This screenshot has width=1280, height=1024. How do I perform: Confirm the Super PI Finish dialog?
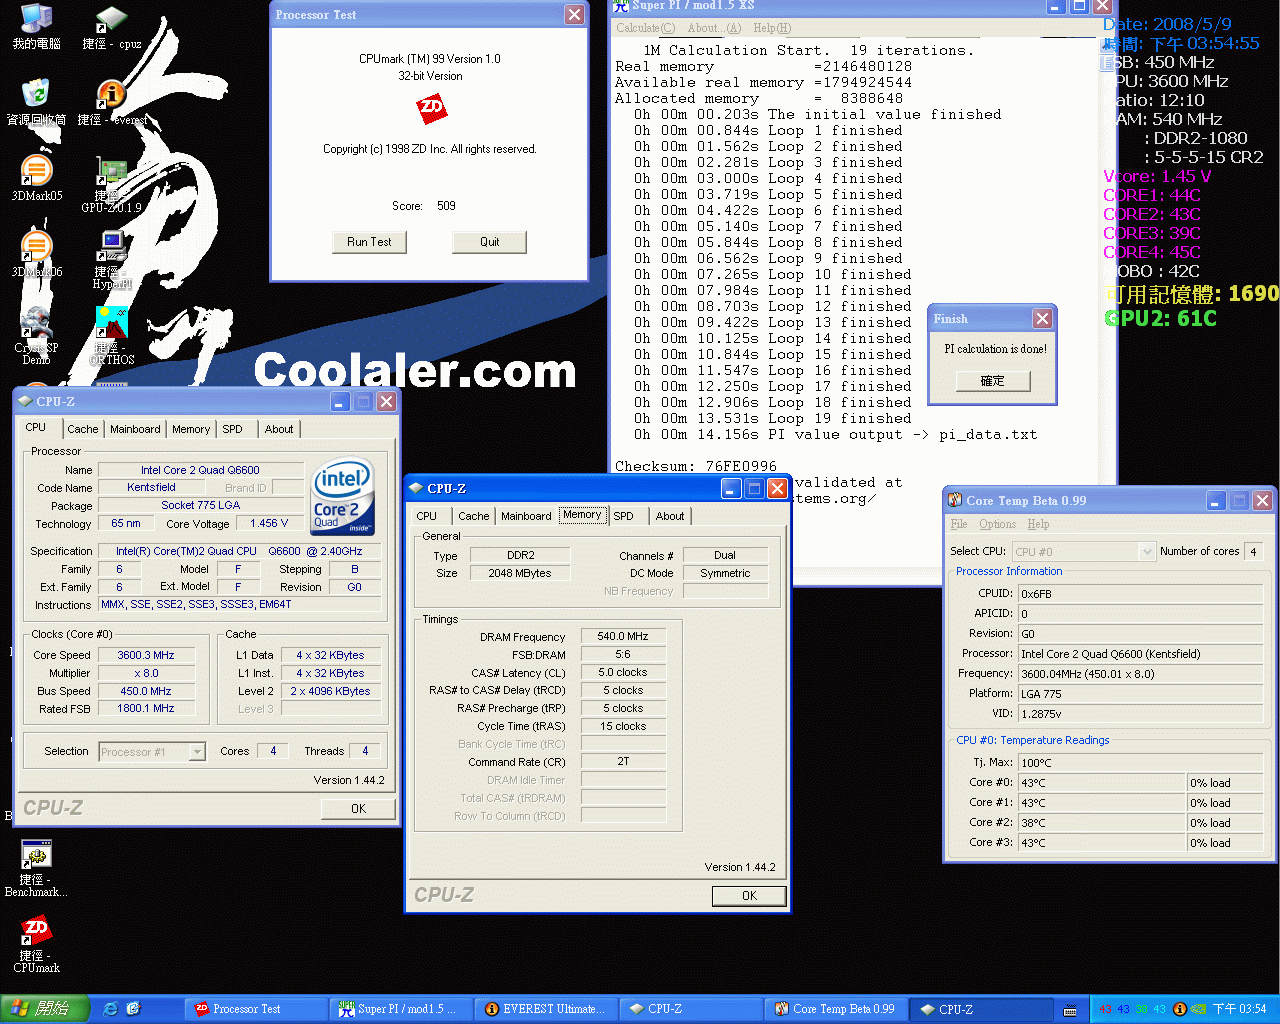(992, 381)
